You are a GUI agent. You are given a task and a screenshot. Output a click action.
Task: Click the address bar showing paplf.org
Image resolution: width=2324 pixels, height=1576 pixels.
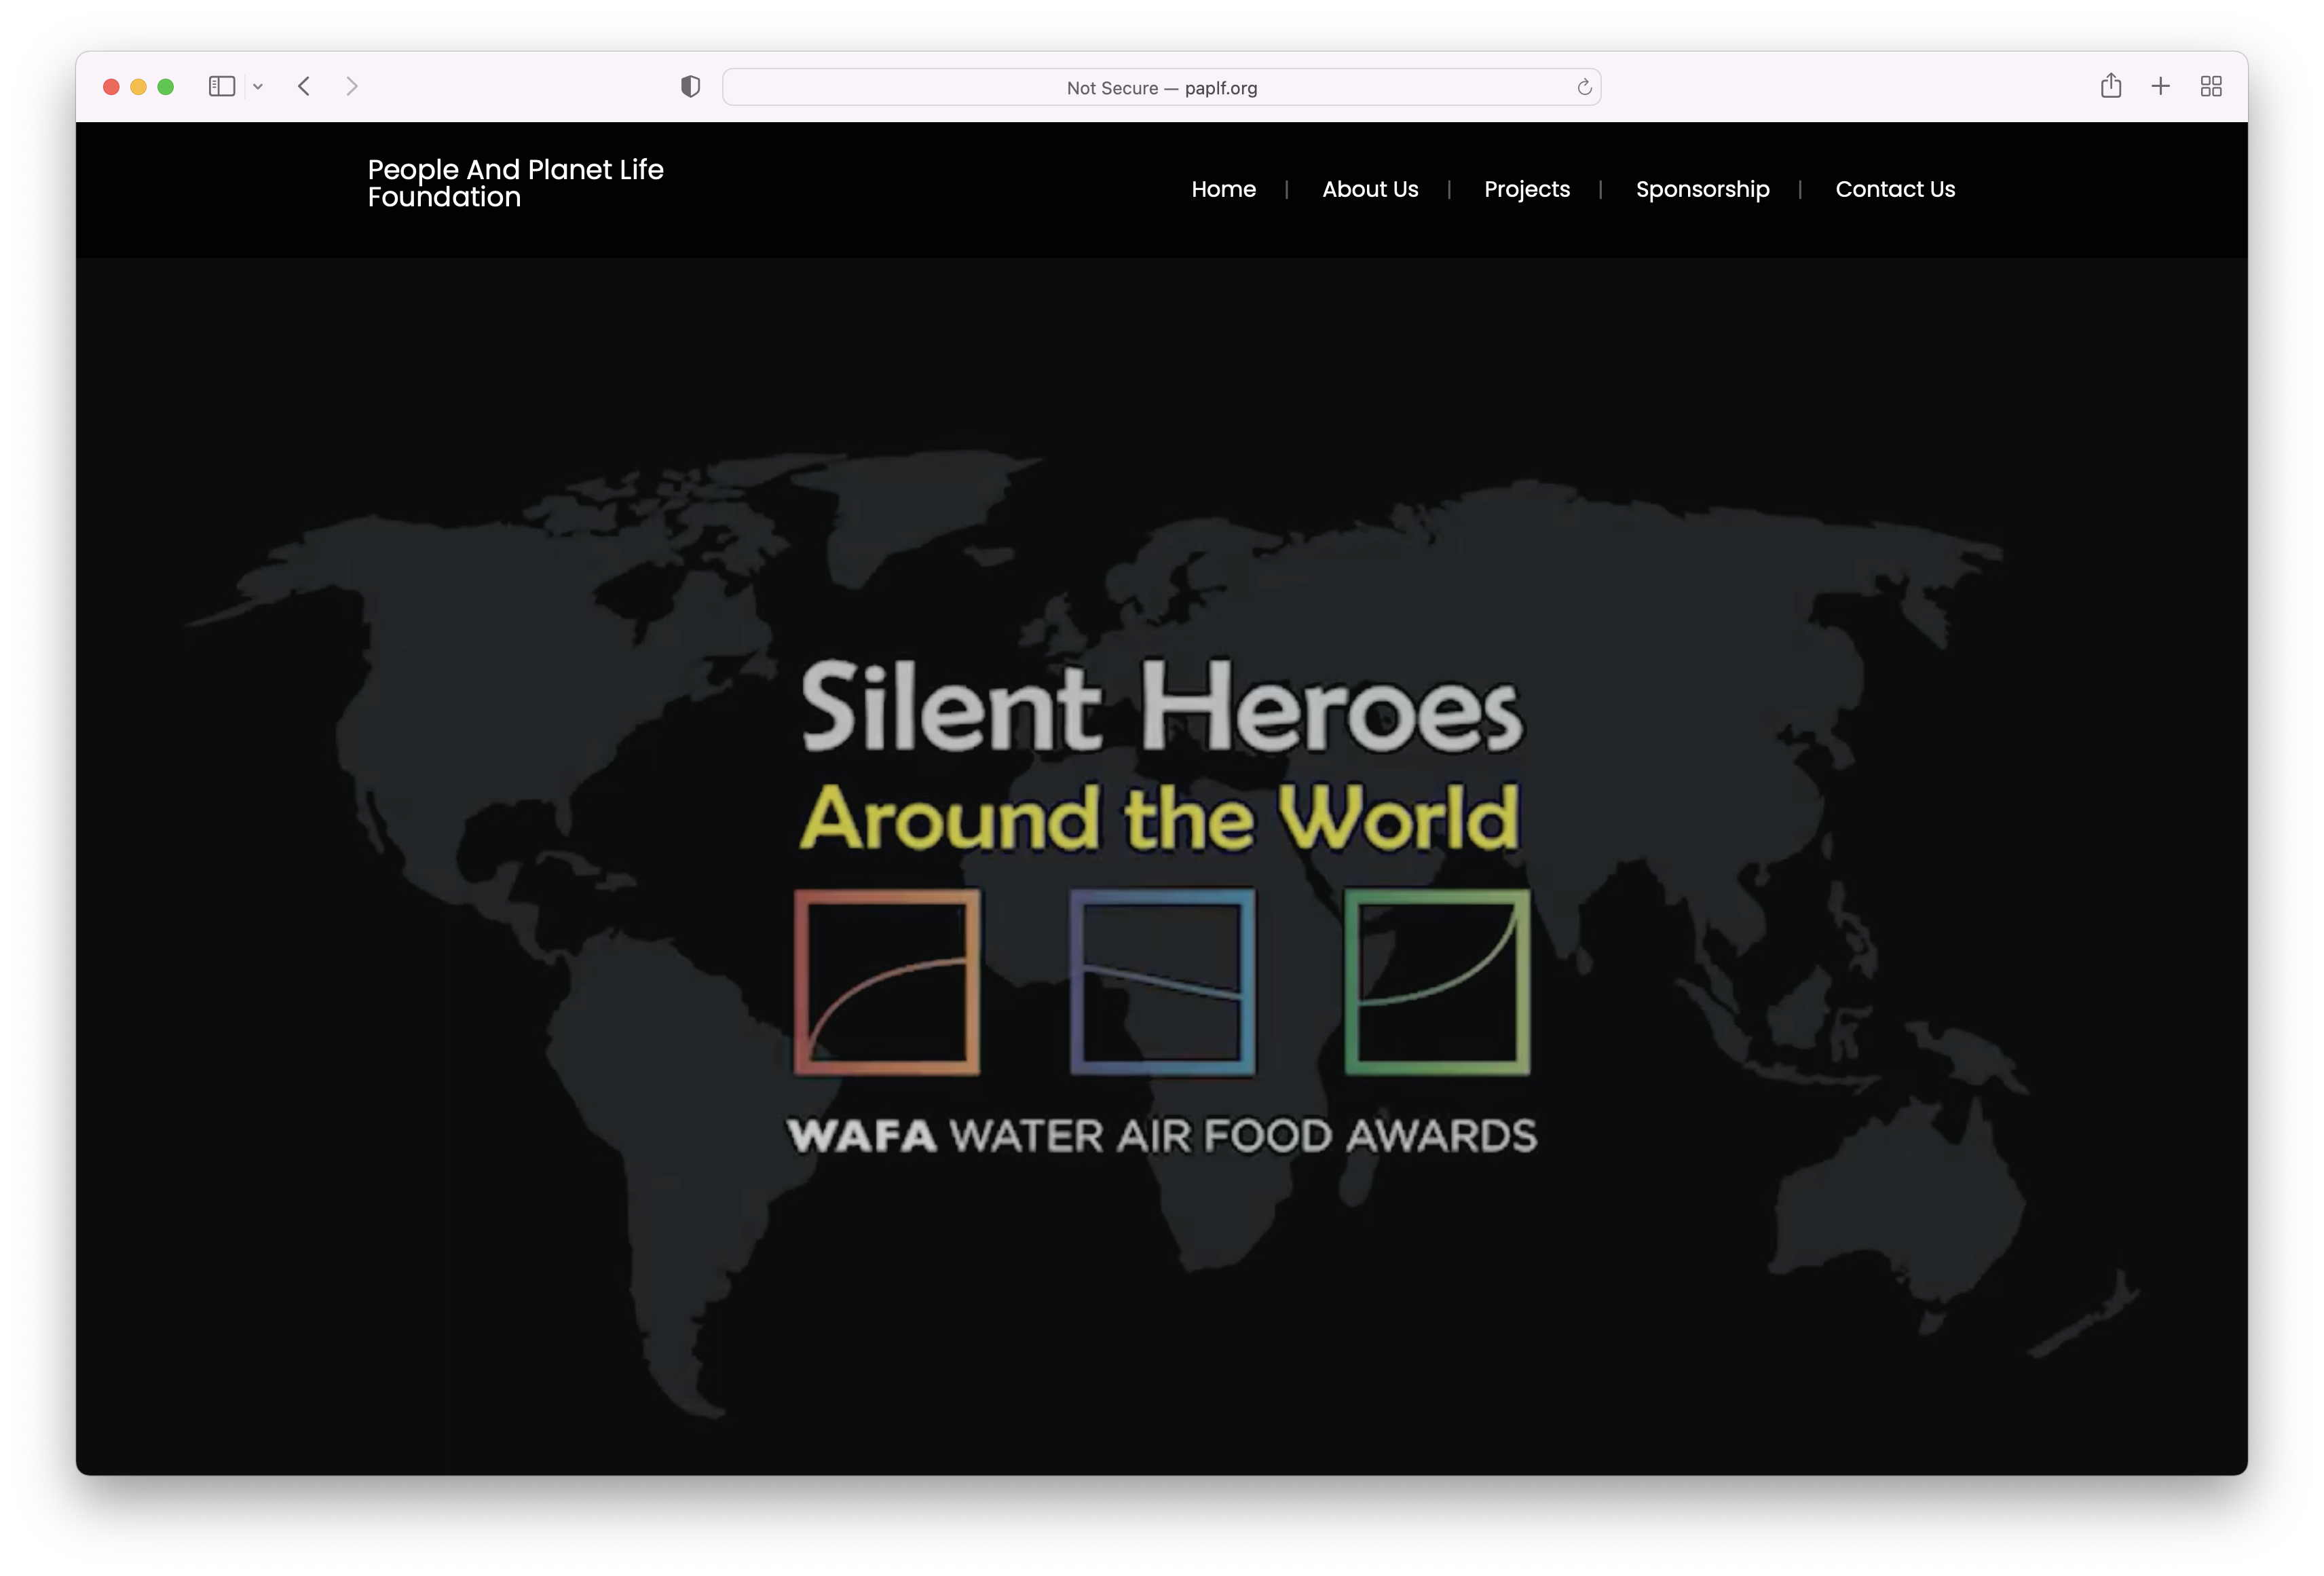click(x=1161, y=87)
